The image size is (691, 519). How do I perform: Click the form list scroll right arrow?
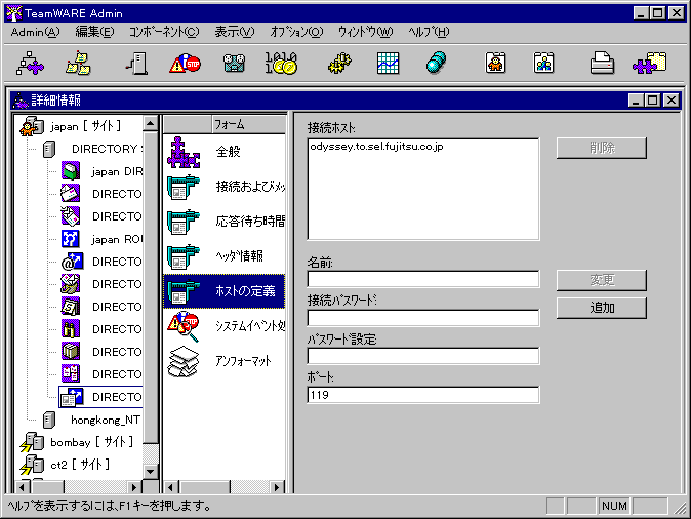point(276,487)
